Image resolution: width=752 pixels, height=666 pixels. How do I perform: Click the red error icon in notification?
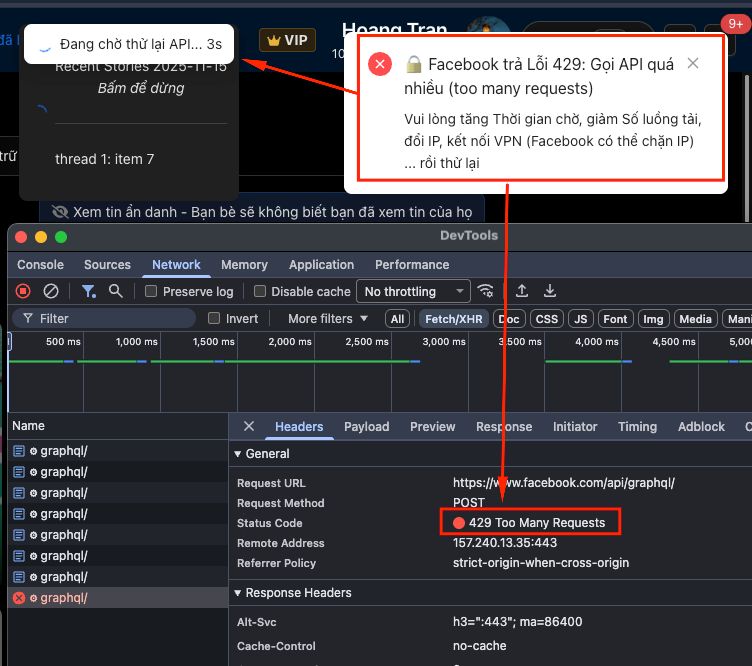(x=380, y=64)
